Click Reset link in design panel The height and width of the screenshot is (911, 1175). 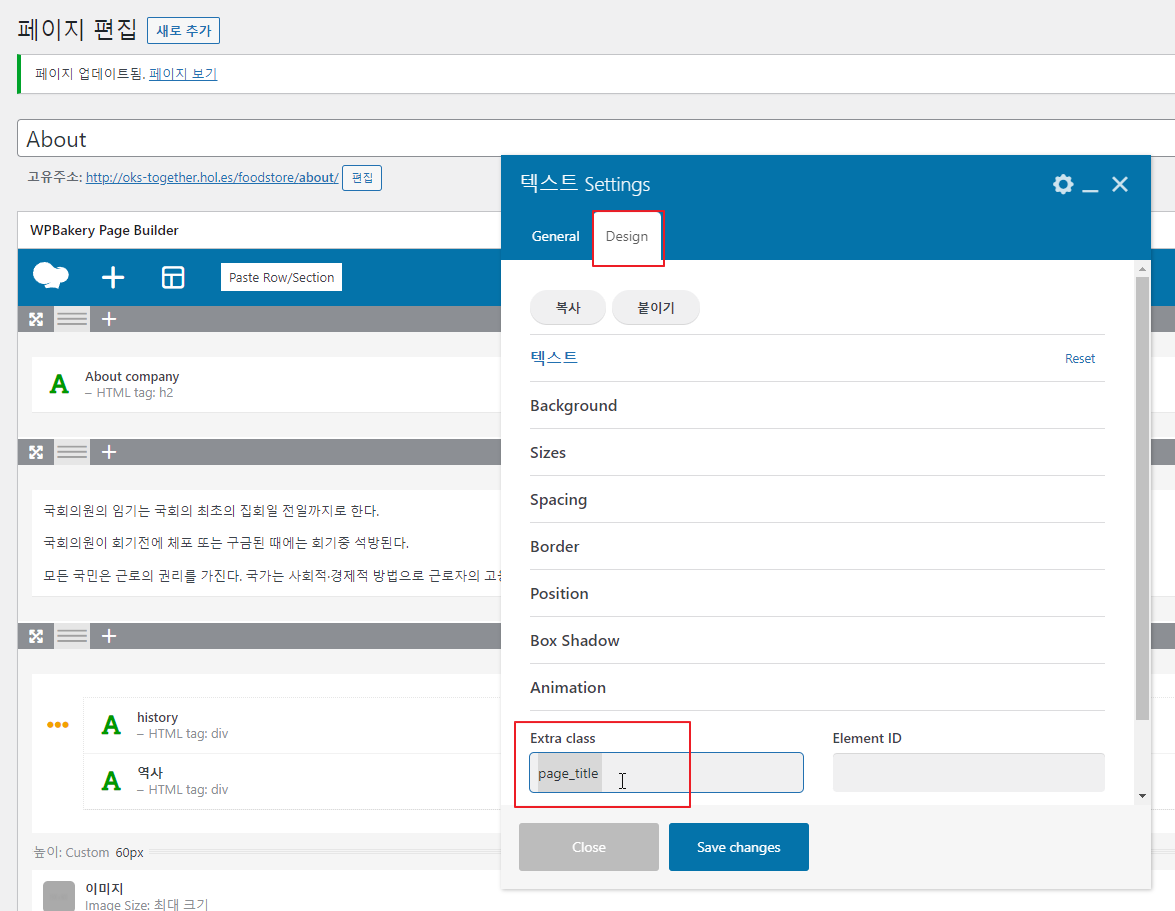pos(1080,359)
